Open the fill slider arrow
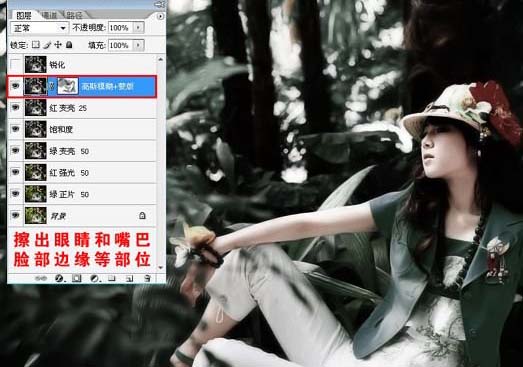523x367 pixels. pyautogui.click(x=138, y=45)
